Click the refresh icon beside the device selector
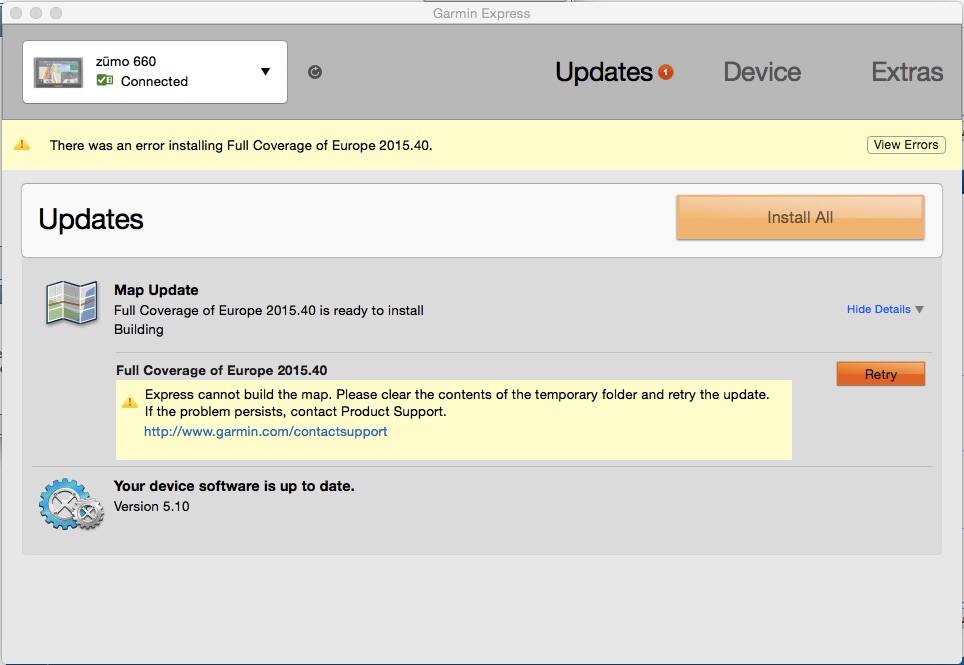This screenshot has height=665, width=964. (315, 72)
